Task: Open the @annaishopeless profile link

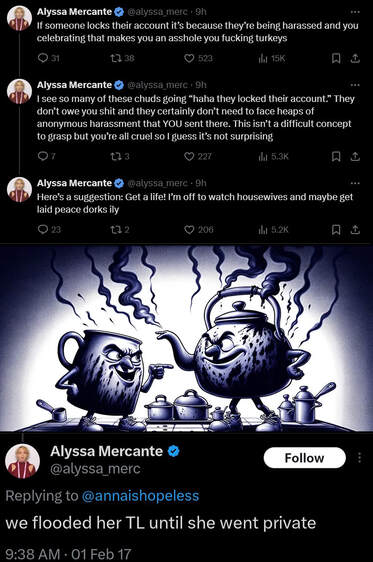Action: pyautogui.click(x=140, y=496)
